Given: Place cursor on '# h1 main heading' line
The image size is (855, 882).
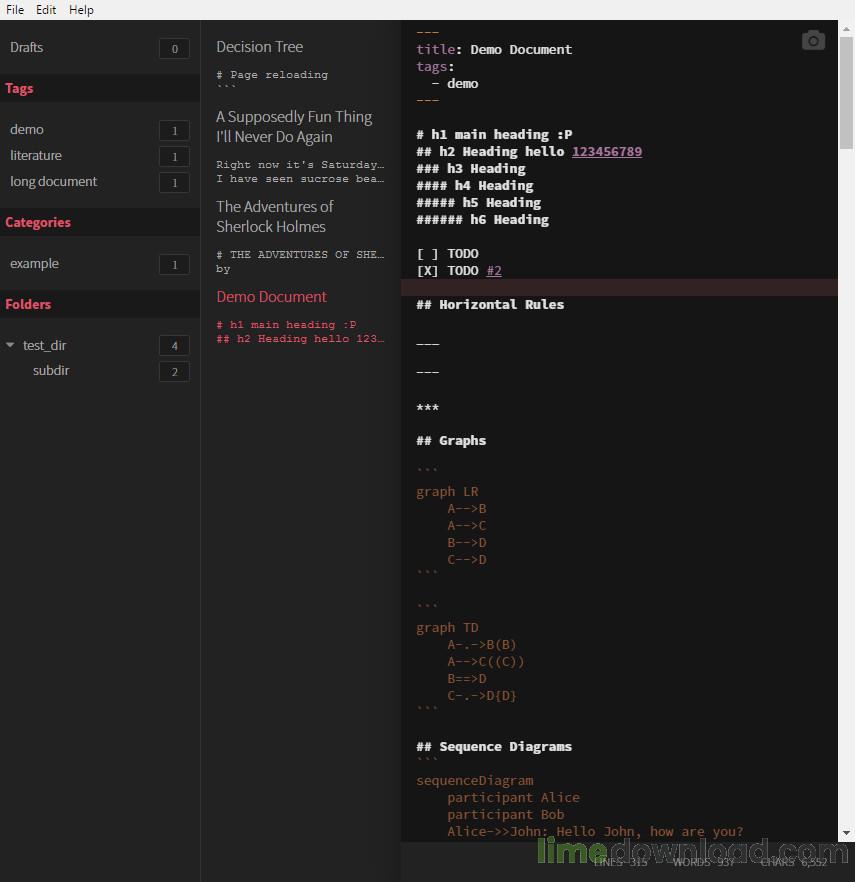Looking at the screenshot, I should 494,134.
